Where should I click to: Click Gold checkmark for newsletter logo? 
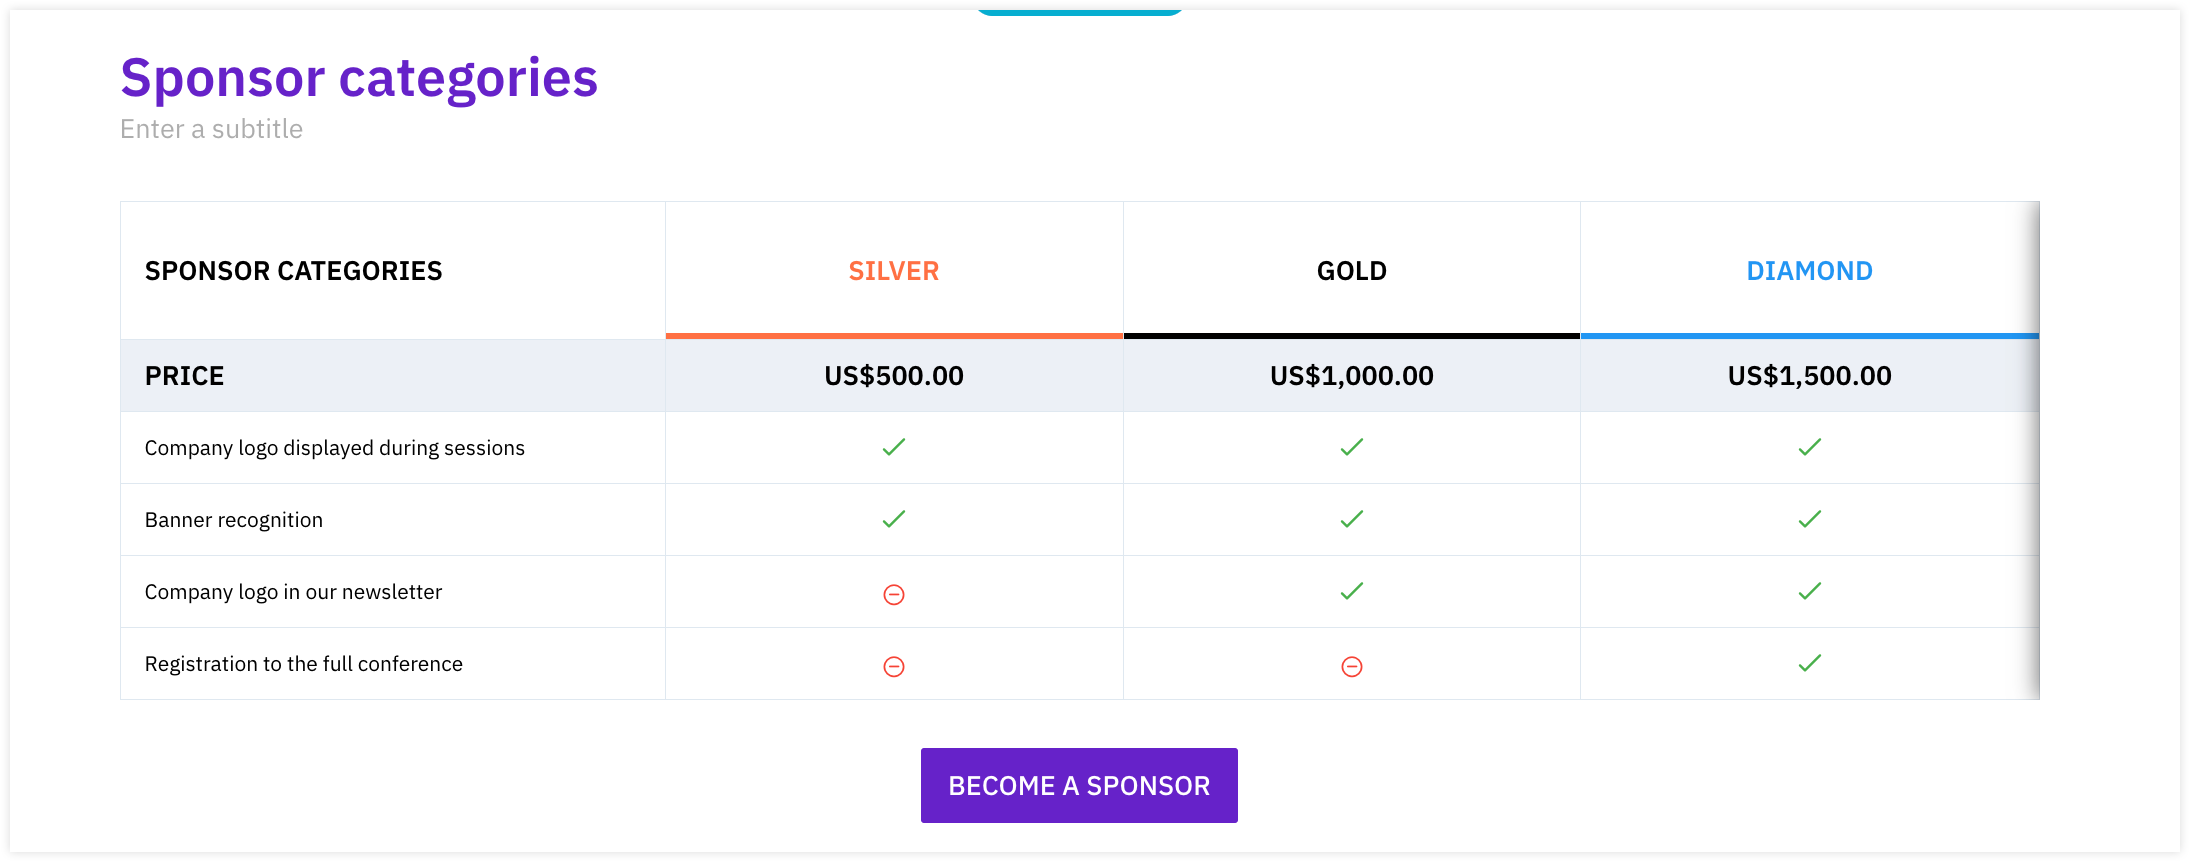click(1351, 591)
